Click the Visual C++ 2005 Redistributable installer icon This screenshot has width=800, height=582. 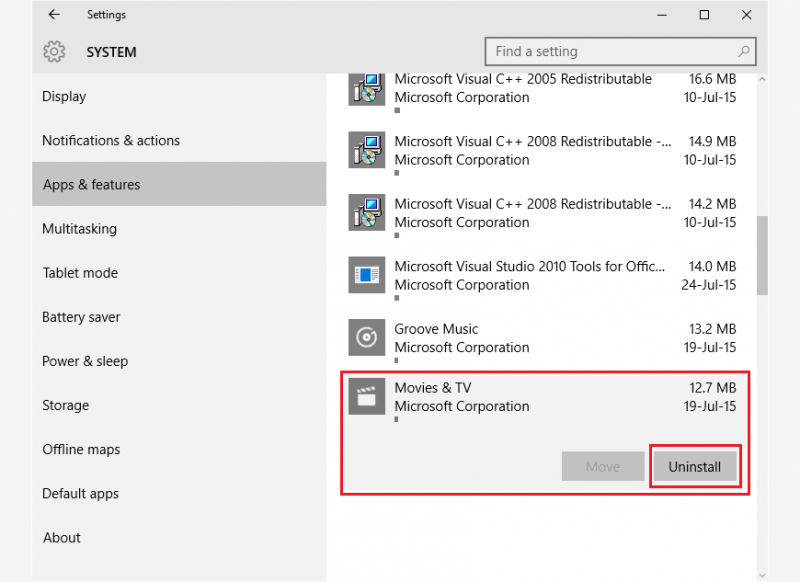coord(367,89)
